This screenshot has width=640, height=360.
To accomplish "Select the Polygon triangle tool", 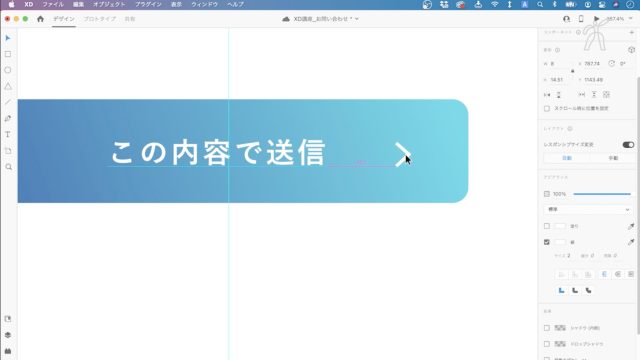I will coord(8,86).
